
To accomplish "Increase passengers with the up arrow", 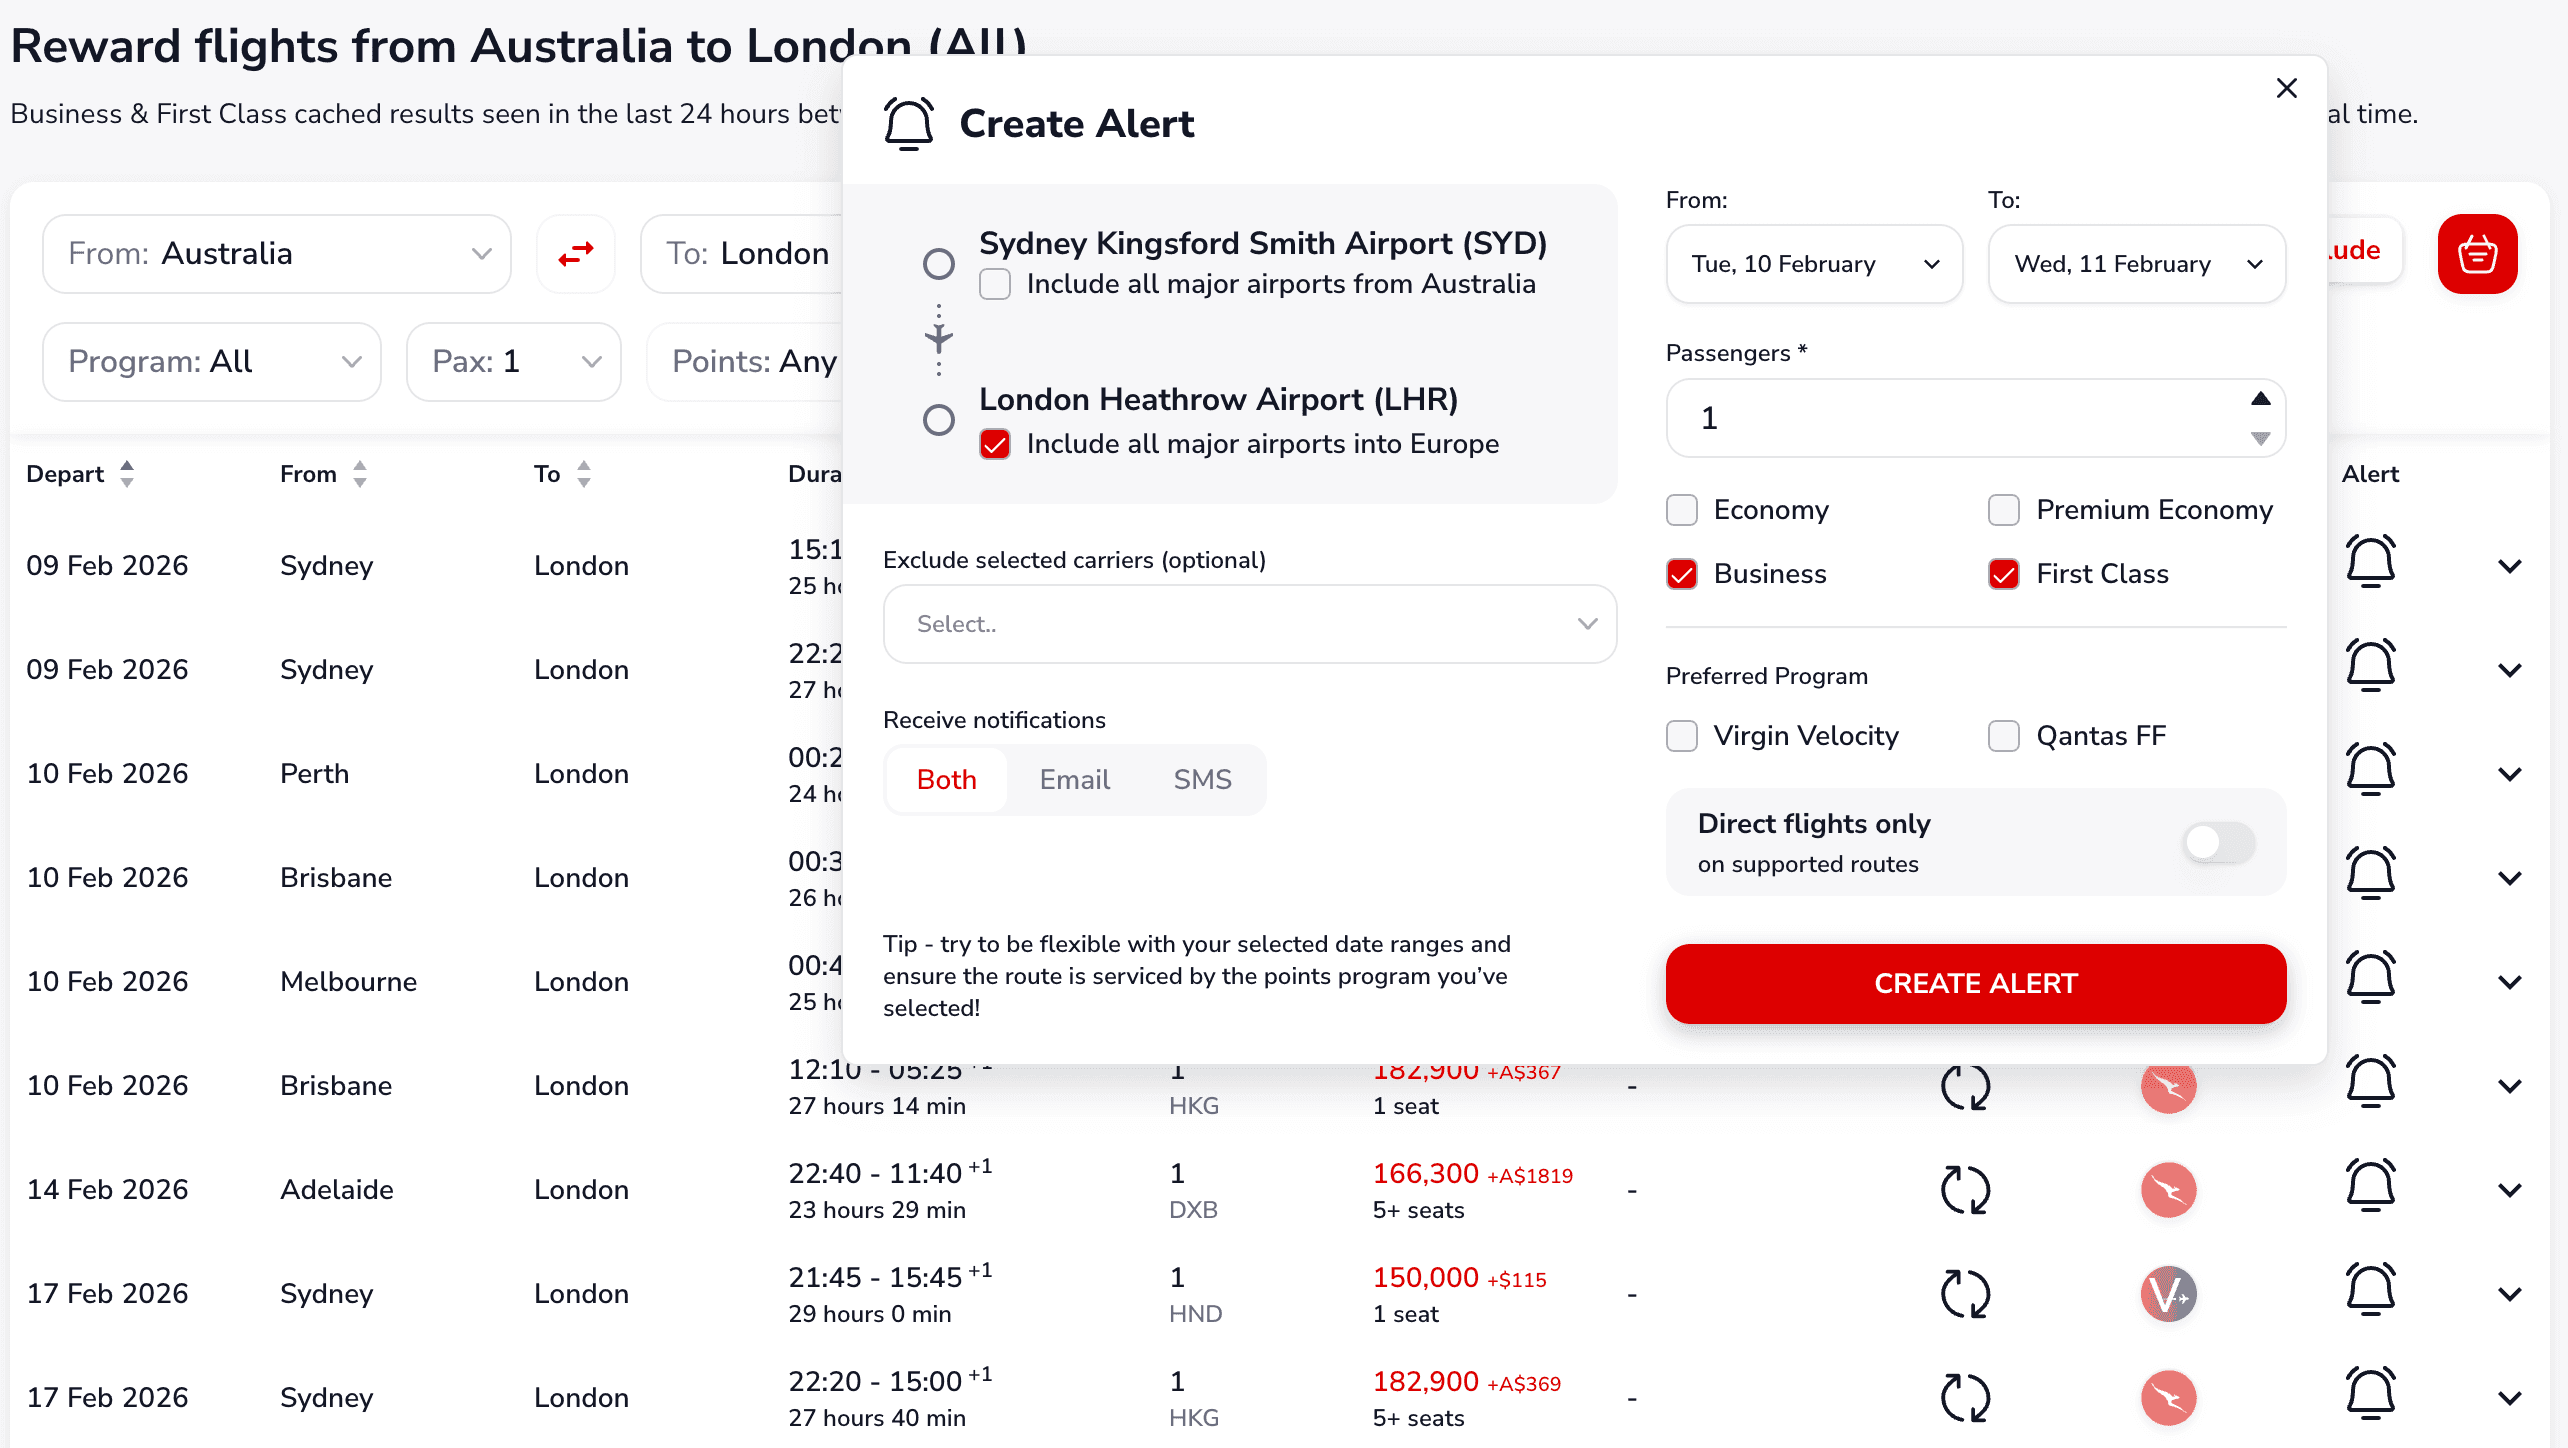I will (2260, 399).
